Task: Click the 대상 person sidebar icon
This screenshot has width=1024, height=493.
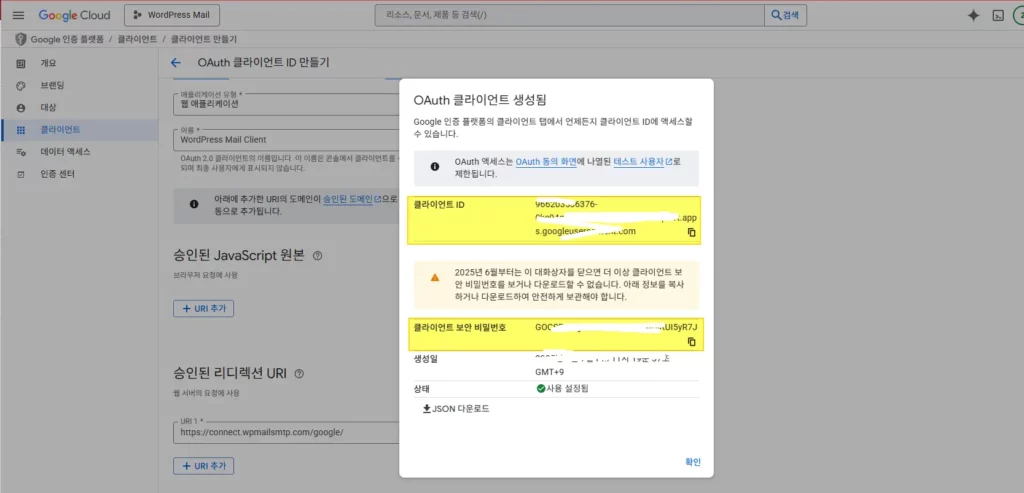Action: point(21,107)
